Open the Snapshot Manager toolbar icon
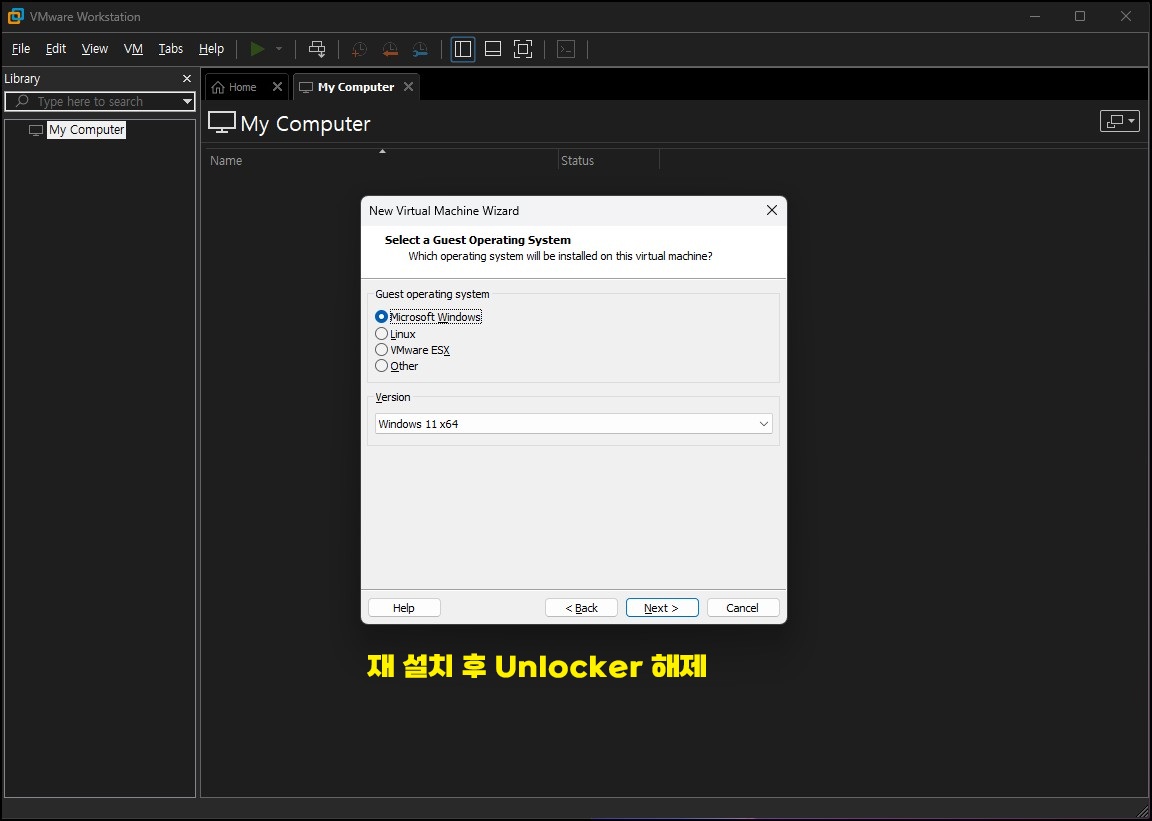Viewport: 1152px width, 821px height. [420, 49]
